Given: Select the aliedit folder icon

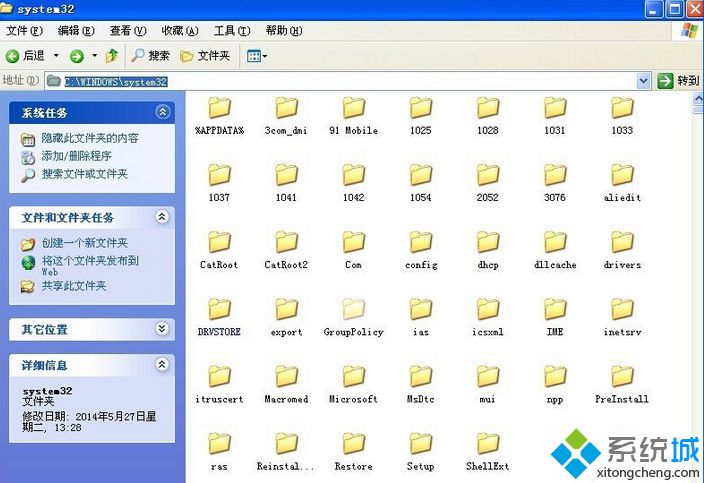Looking at the screenshot, I should coord(622,175).
